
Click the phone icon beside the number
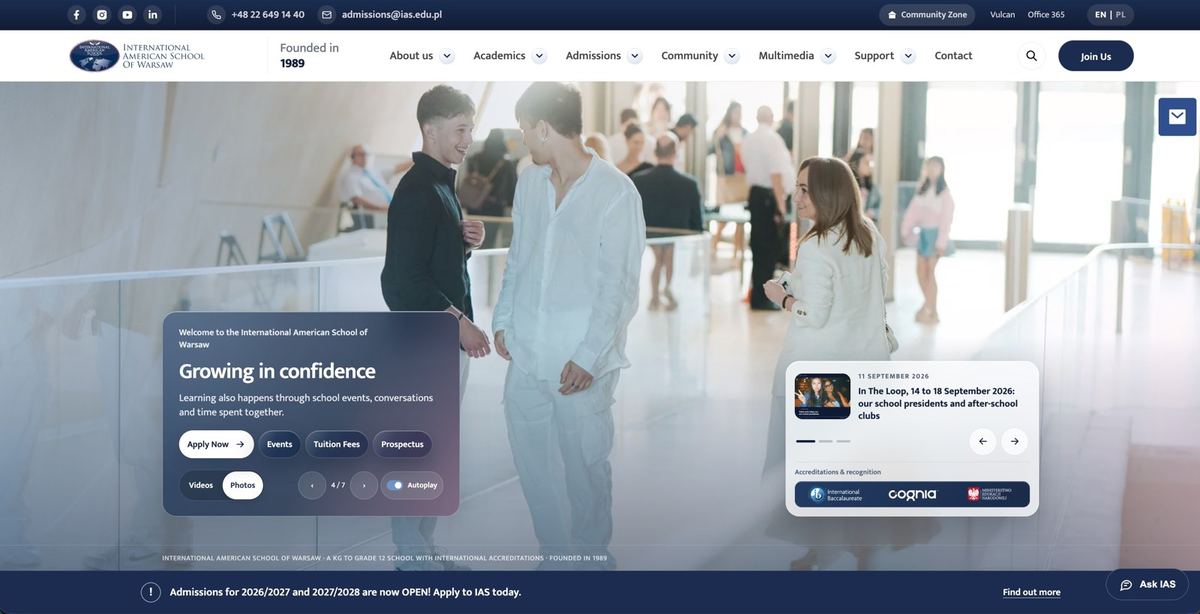[x=216, y=15]
